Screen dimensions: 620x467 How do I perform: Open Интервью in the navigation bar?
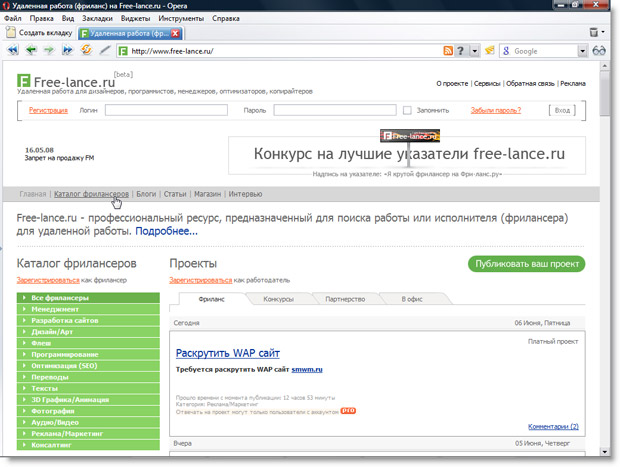coord(245,194)
